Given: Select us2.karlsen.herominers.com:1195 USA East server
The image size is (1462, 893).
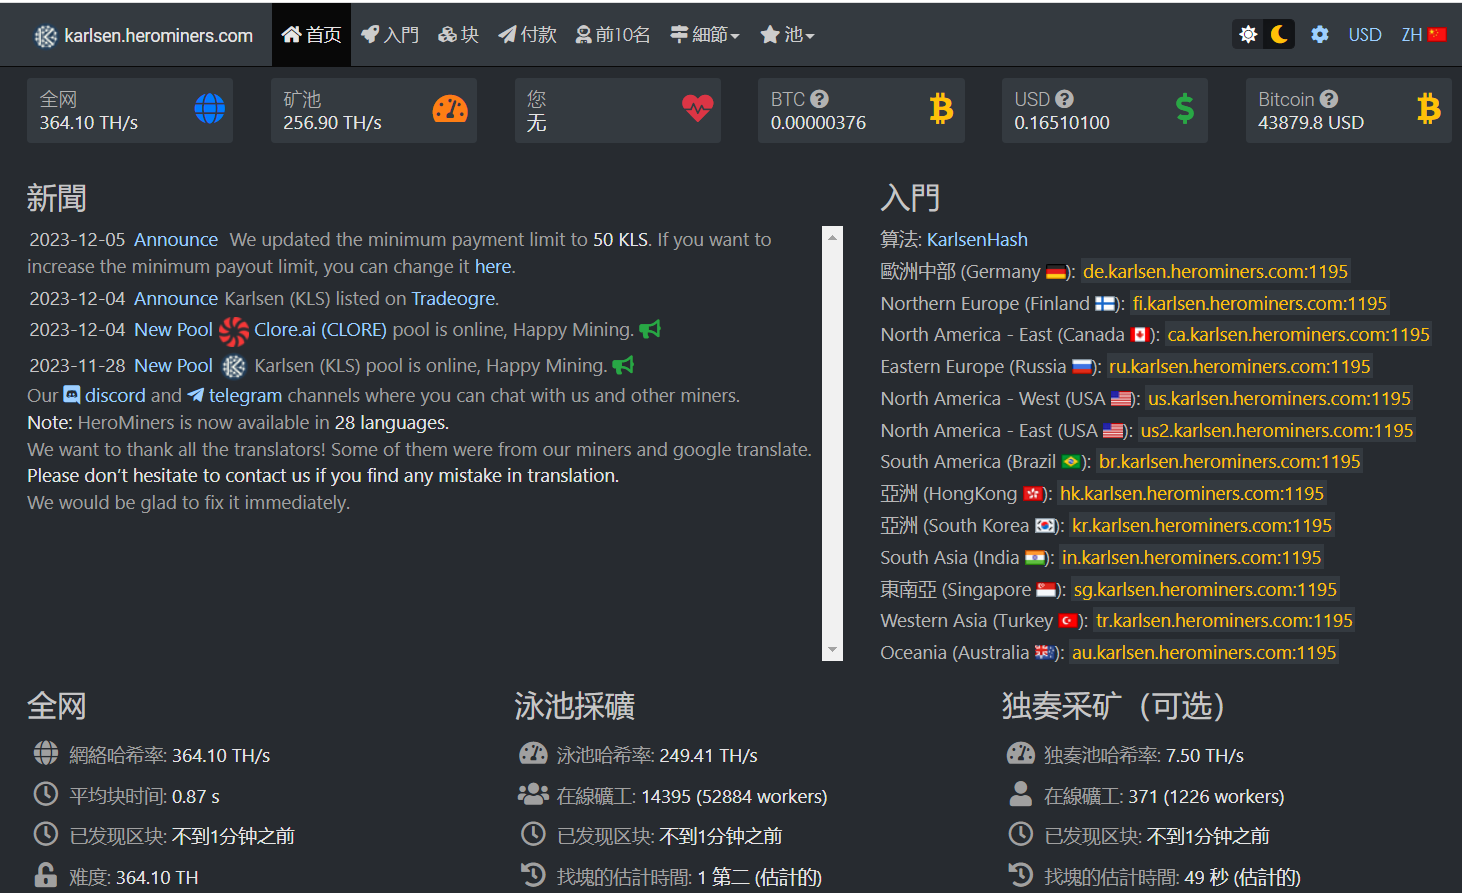Looking at the screenshot, I should 1277,431.
